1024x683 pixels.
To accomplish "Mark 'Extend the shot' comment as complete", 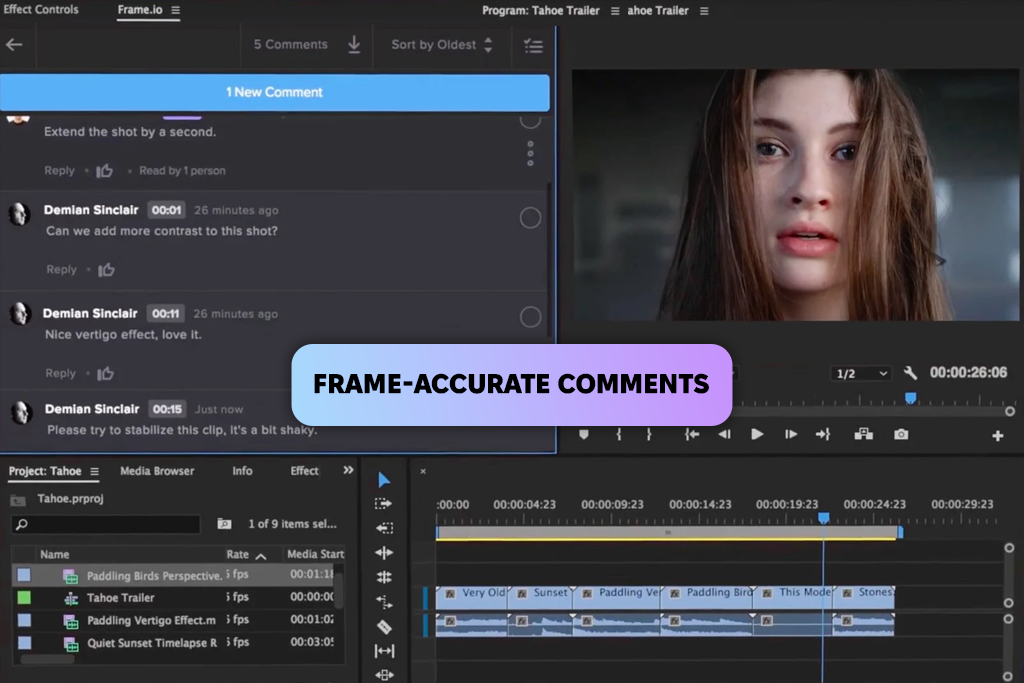I will click(x=530, y=120).
